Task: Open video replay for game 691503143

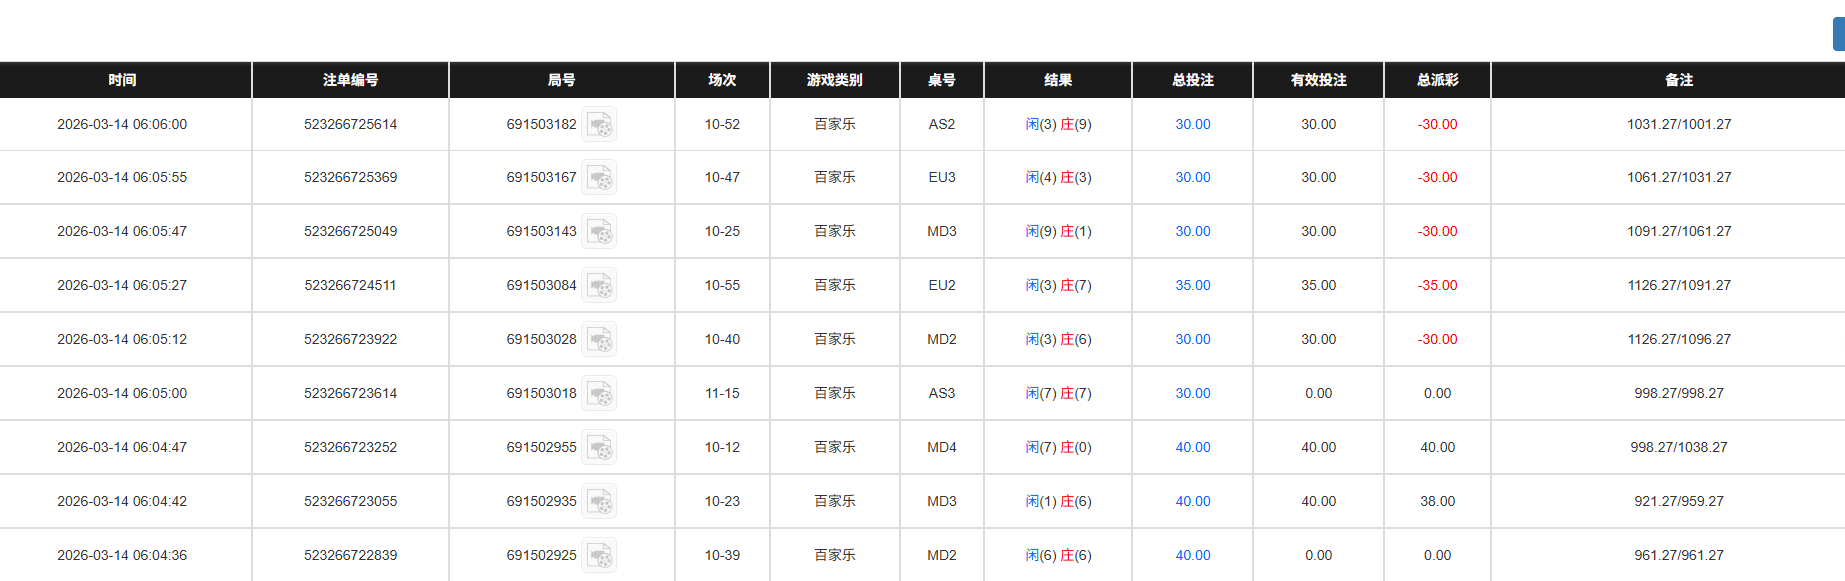Action: [x=600, y=231]
